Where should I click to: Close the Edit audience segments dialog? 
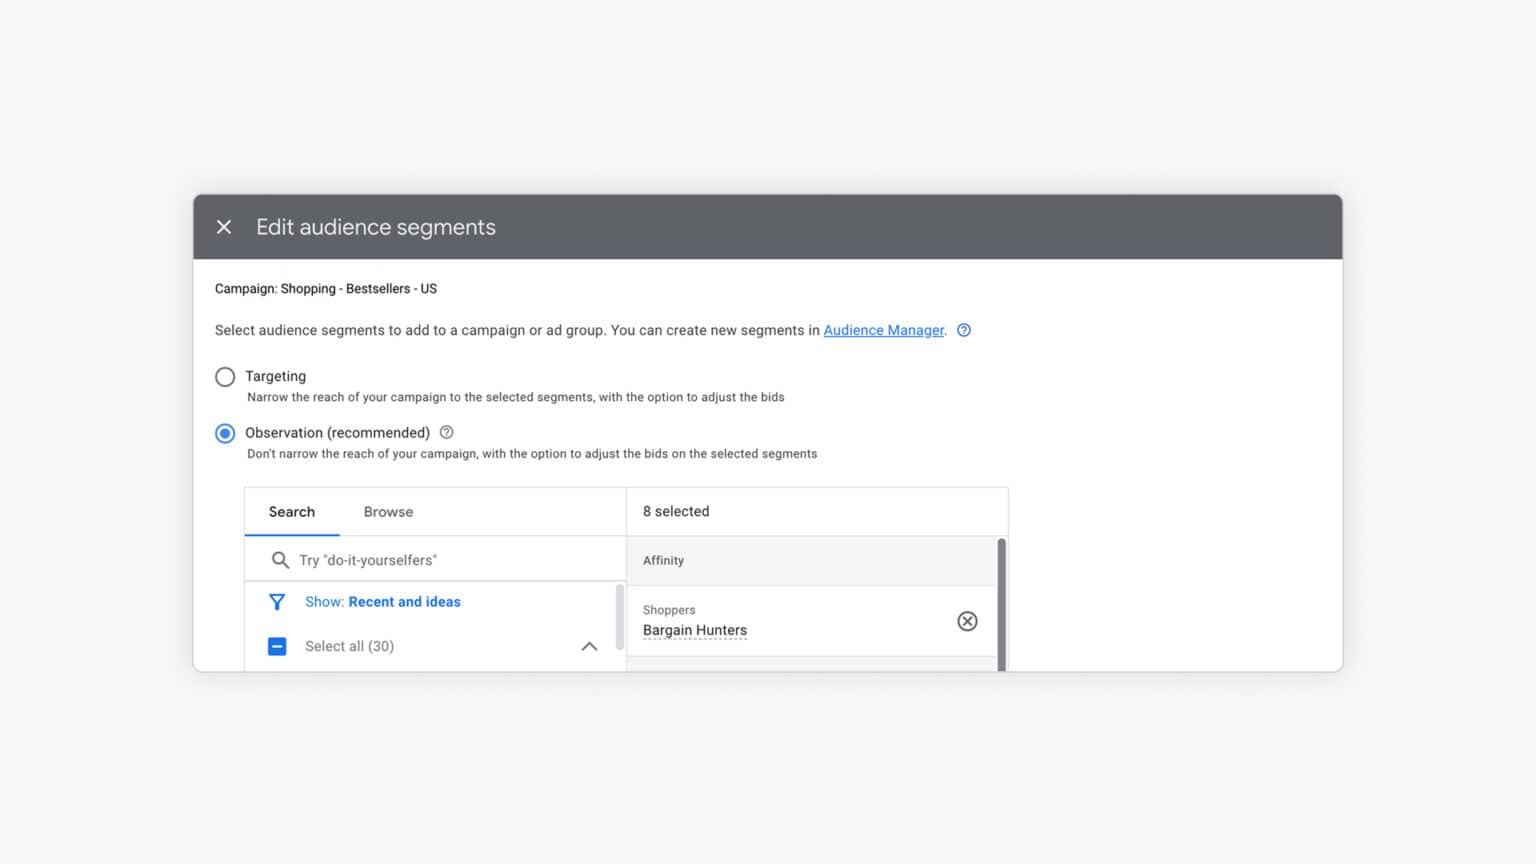pyautogui.click(x=224, y=227)
